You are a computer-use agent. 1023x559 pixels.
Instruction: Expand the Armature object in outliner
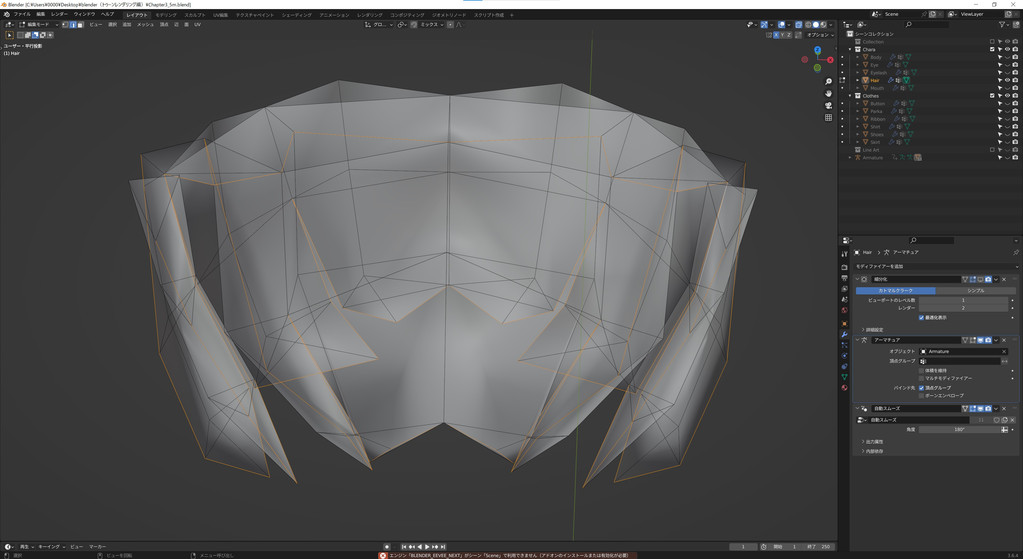(850, 157)
